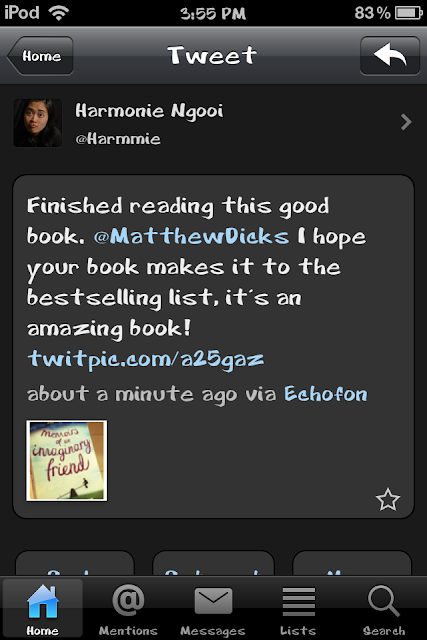Tap the @Harmmie username handle
The height and width of the screenshot is (640, 427).
[118, 139]
